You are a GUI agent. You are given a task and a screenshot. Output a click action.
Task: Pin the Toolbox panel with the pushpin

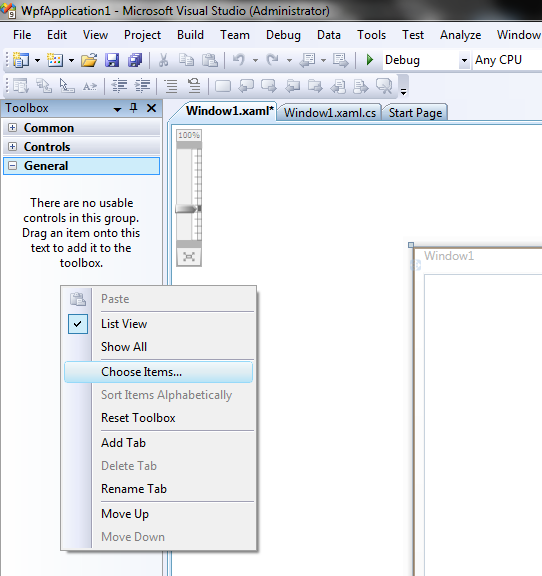click(133, 108)
